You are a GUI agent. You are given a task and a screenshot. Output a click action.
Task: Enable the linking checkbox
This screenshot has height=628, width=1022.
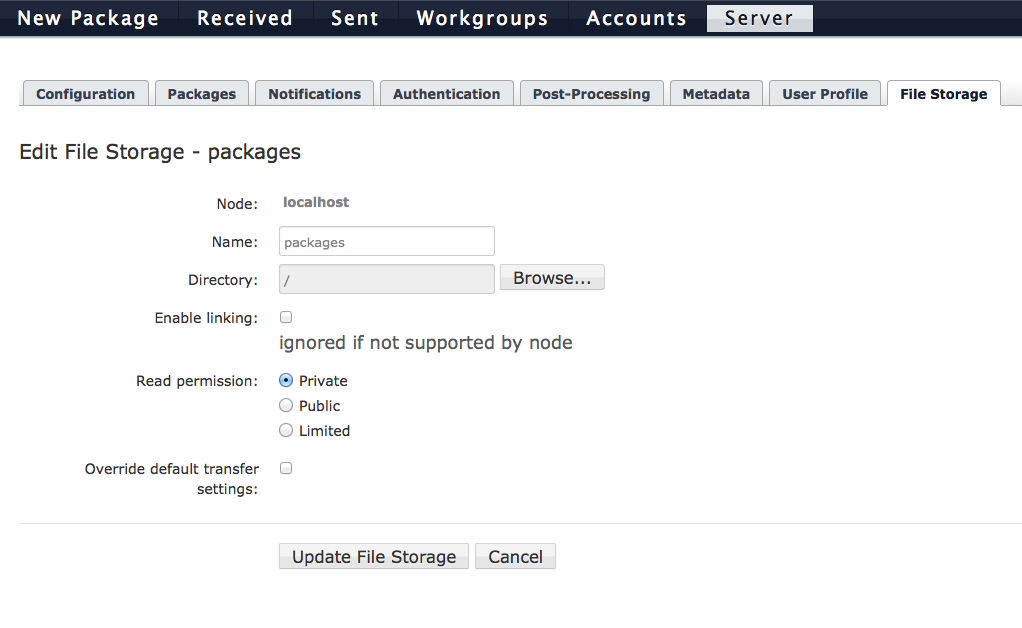[286, 317]
